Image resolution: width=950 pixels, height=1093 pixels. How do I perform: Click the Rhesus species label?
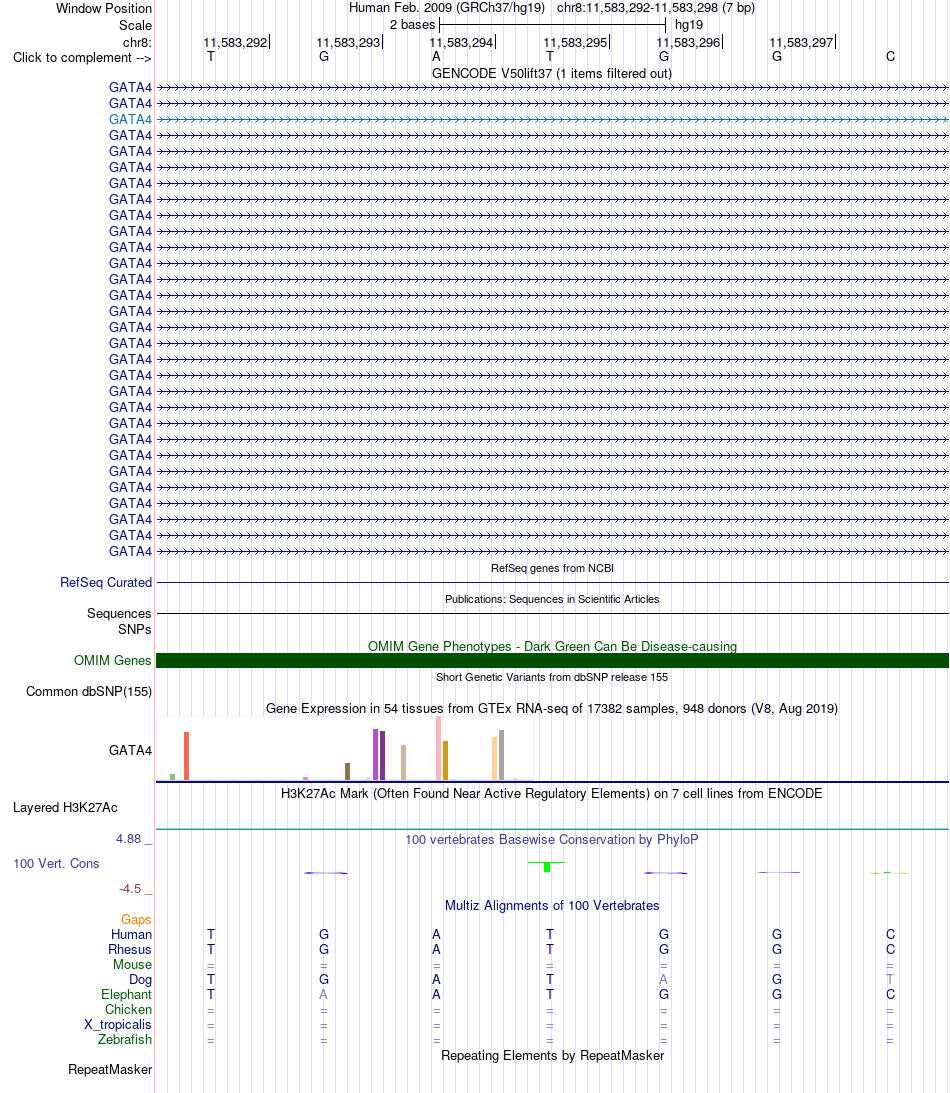coord(130,949)
